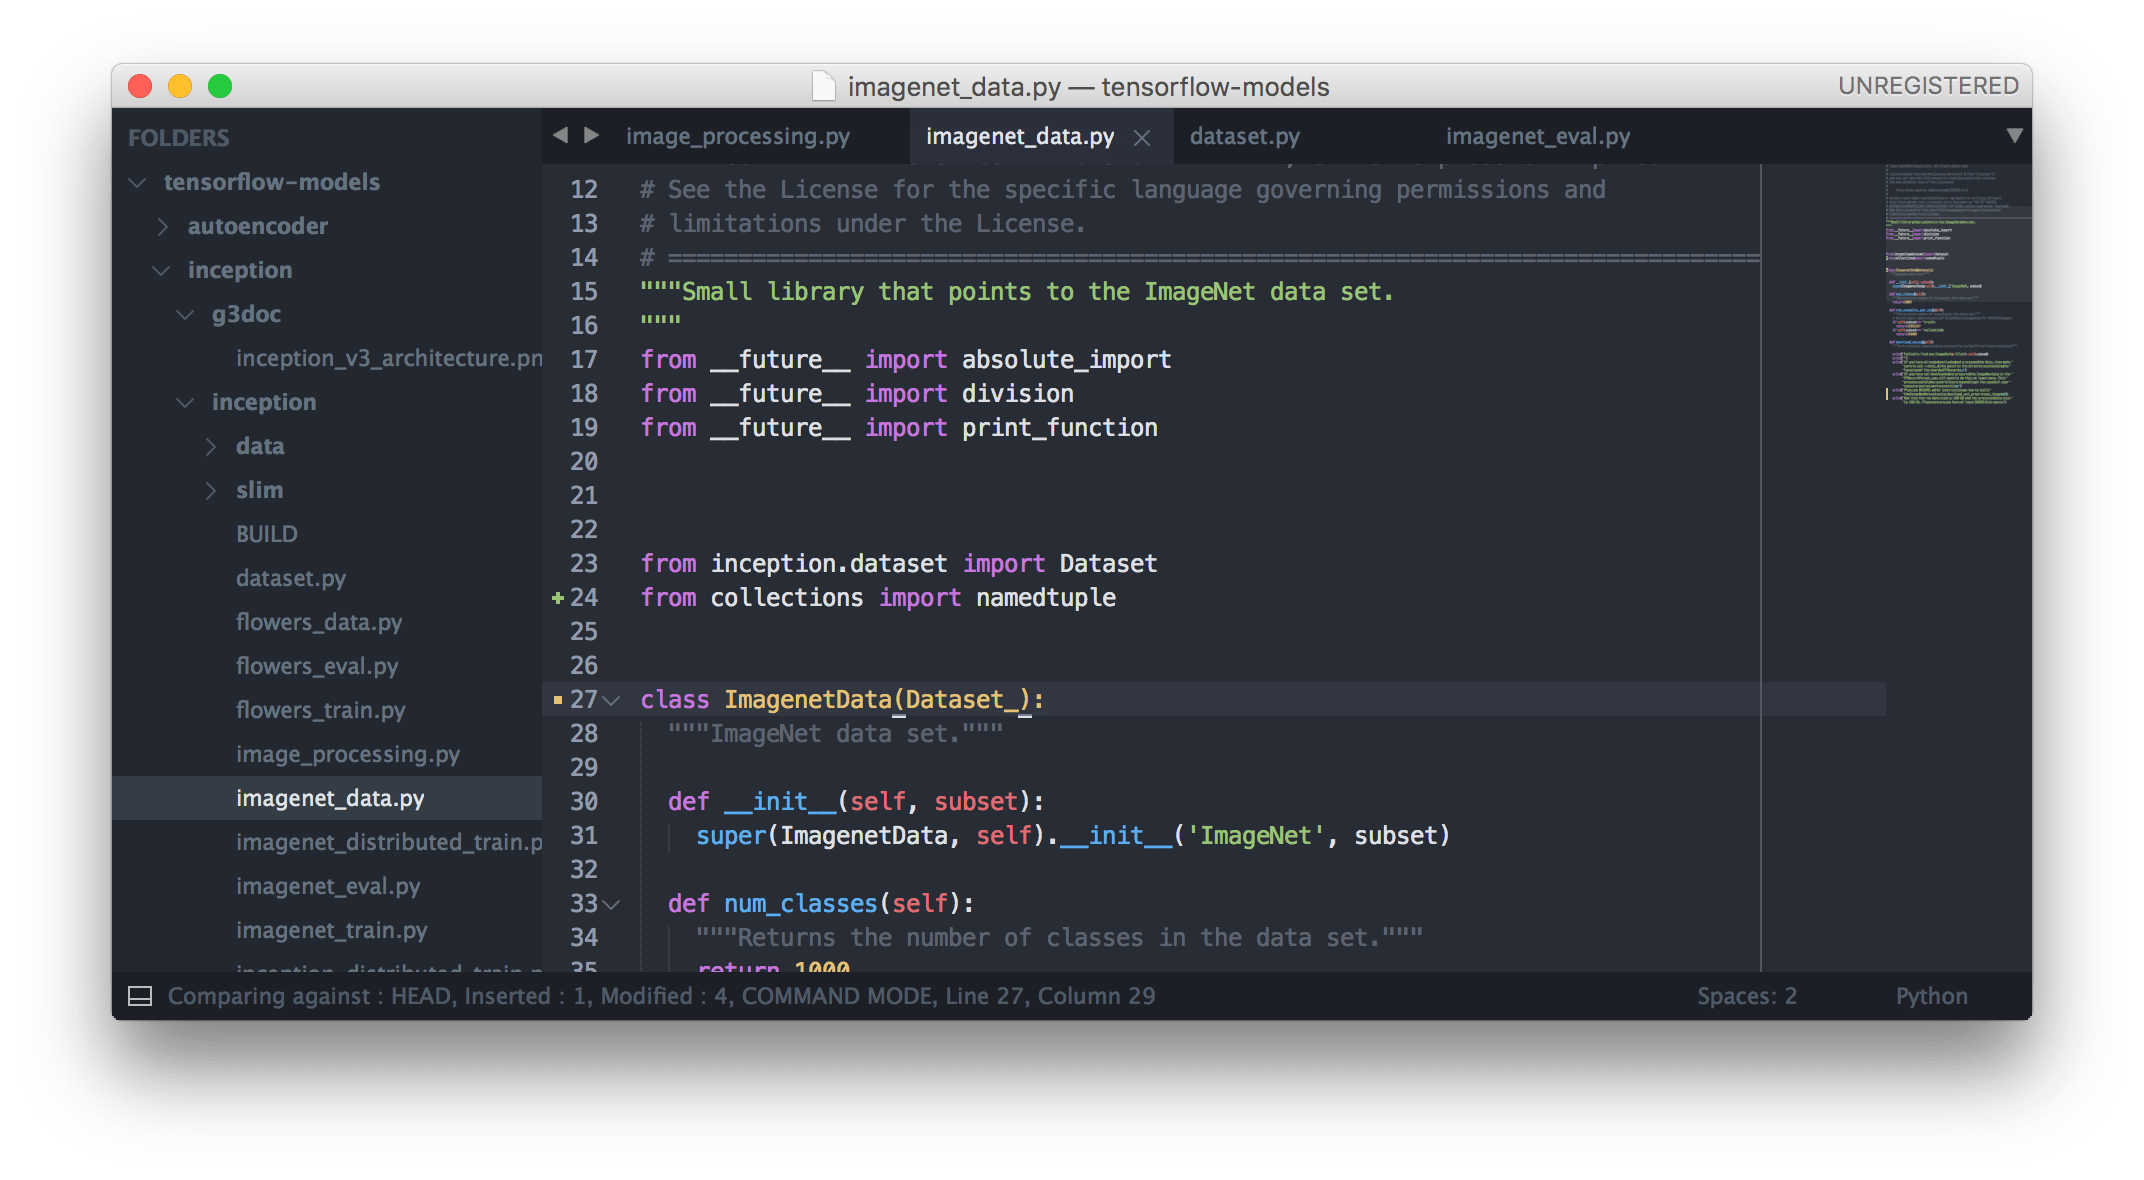The width and height of the screenshot is (2144, 1180).
Task: Click line number 17 in the gutter
Action: 584,359
